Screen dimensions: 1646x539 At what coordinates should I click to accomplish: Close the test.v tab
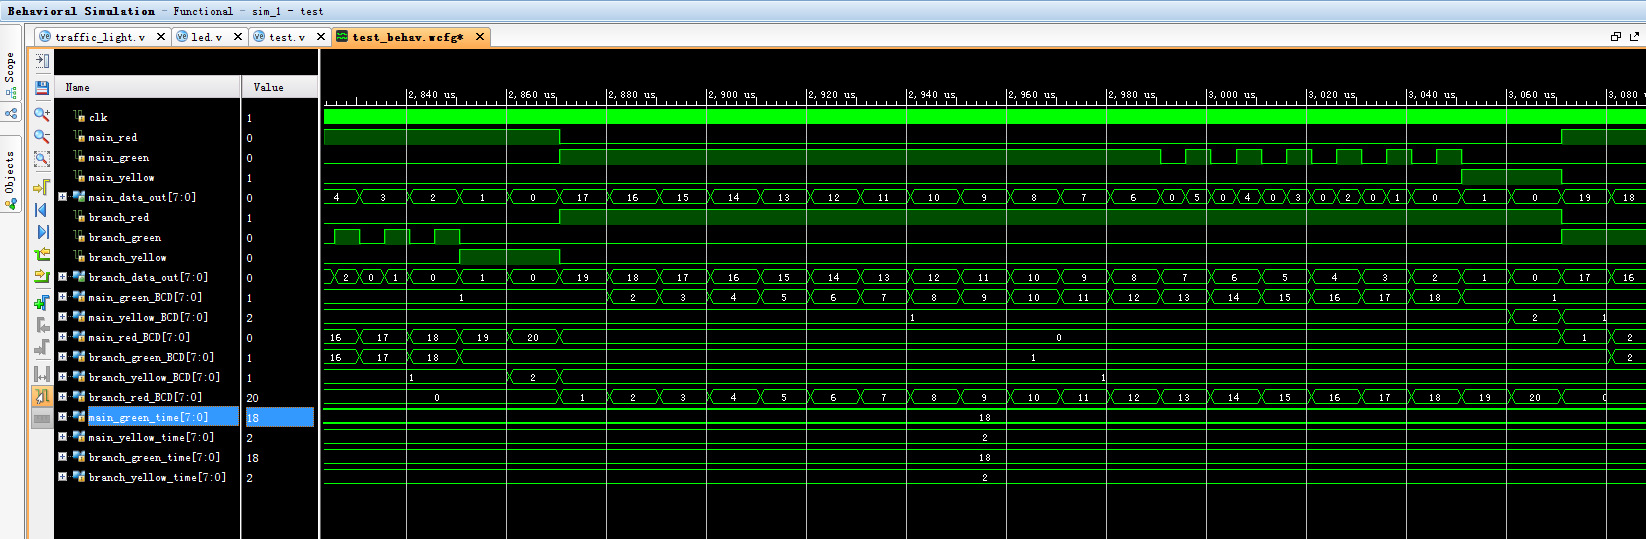click(x=321, y=37)
